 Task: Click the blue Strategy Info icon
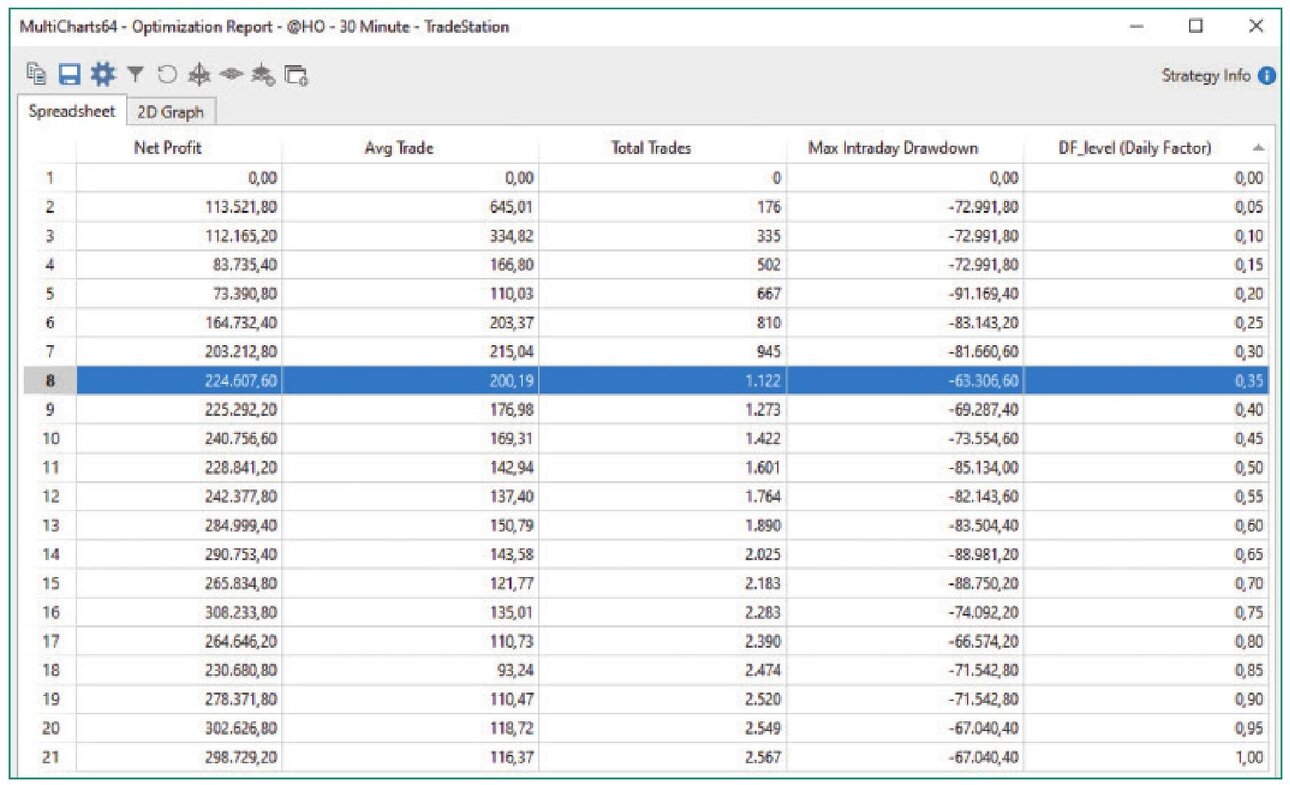pyautogui.click(x=1267, y=75)
